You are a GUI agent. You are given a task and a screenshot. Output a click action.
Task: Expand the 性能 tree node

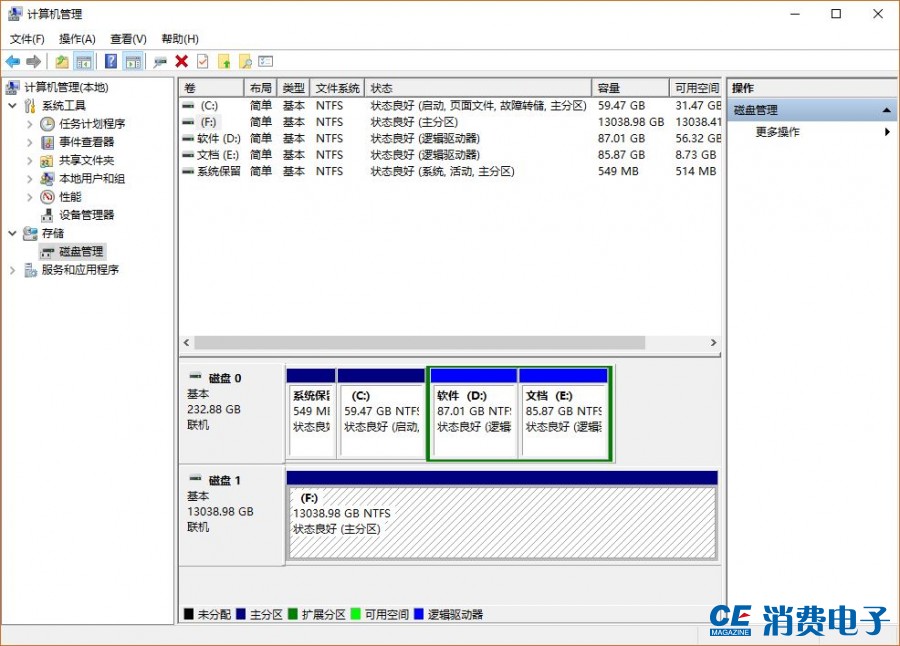30,197
